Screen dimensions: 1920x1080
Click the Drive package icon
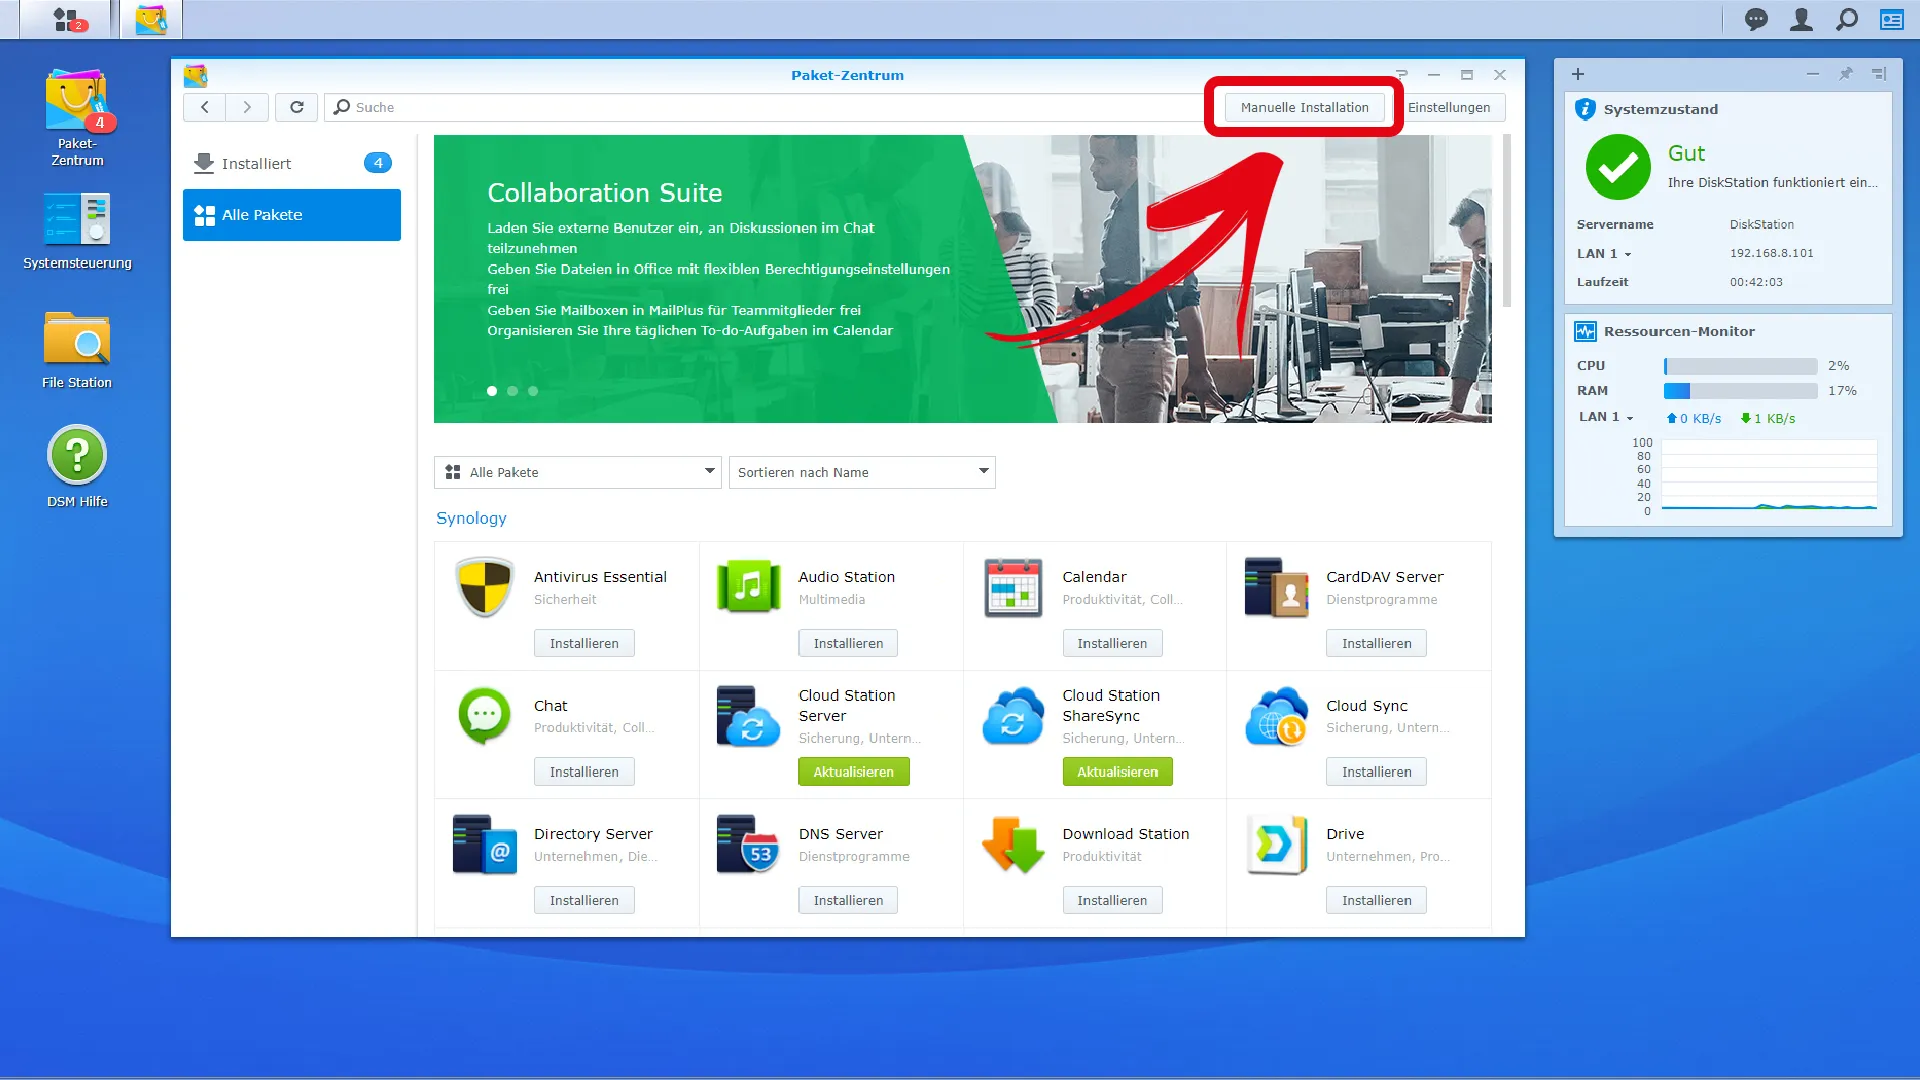1276,845
